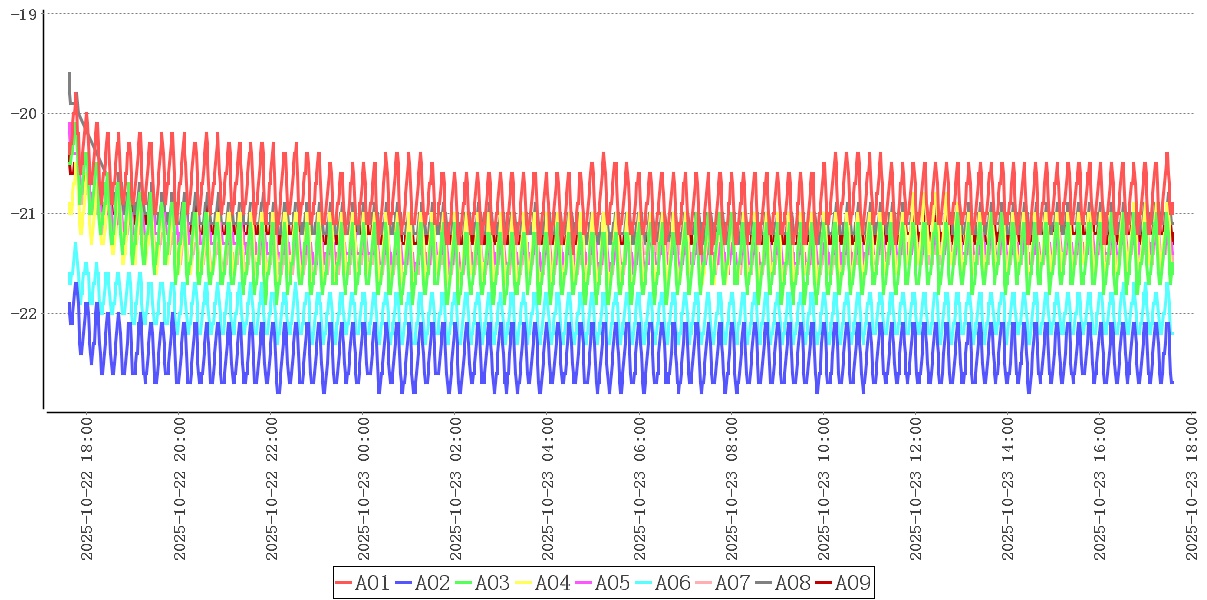Select the 2025-10-23 06:00 time label

(641, 490)
